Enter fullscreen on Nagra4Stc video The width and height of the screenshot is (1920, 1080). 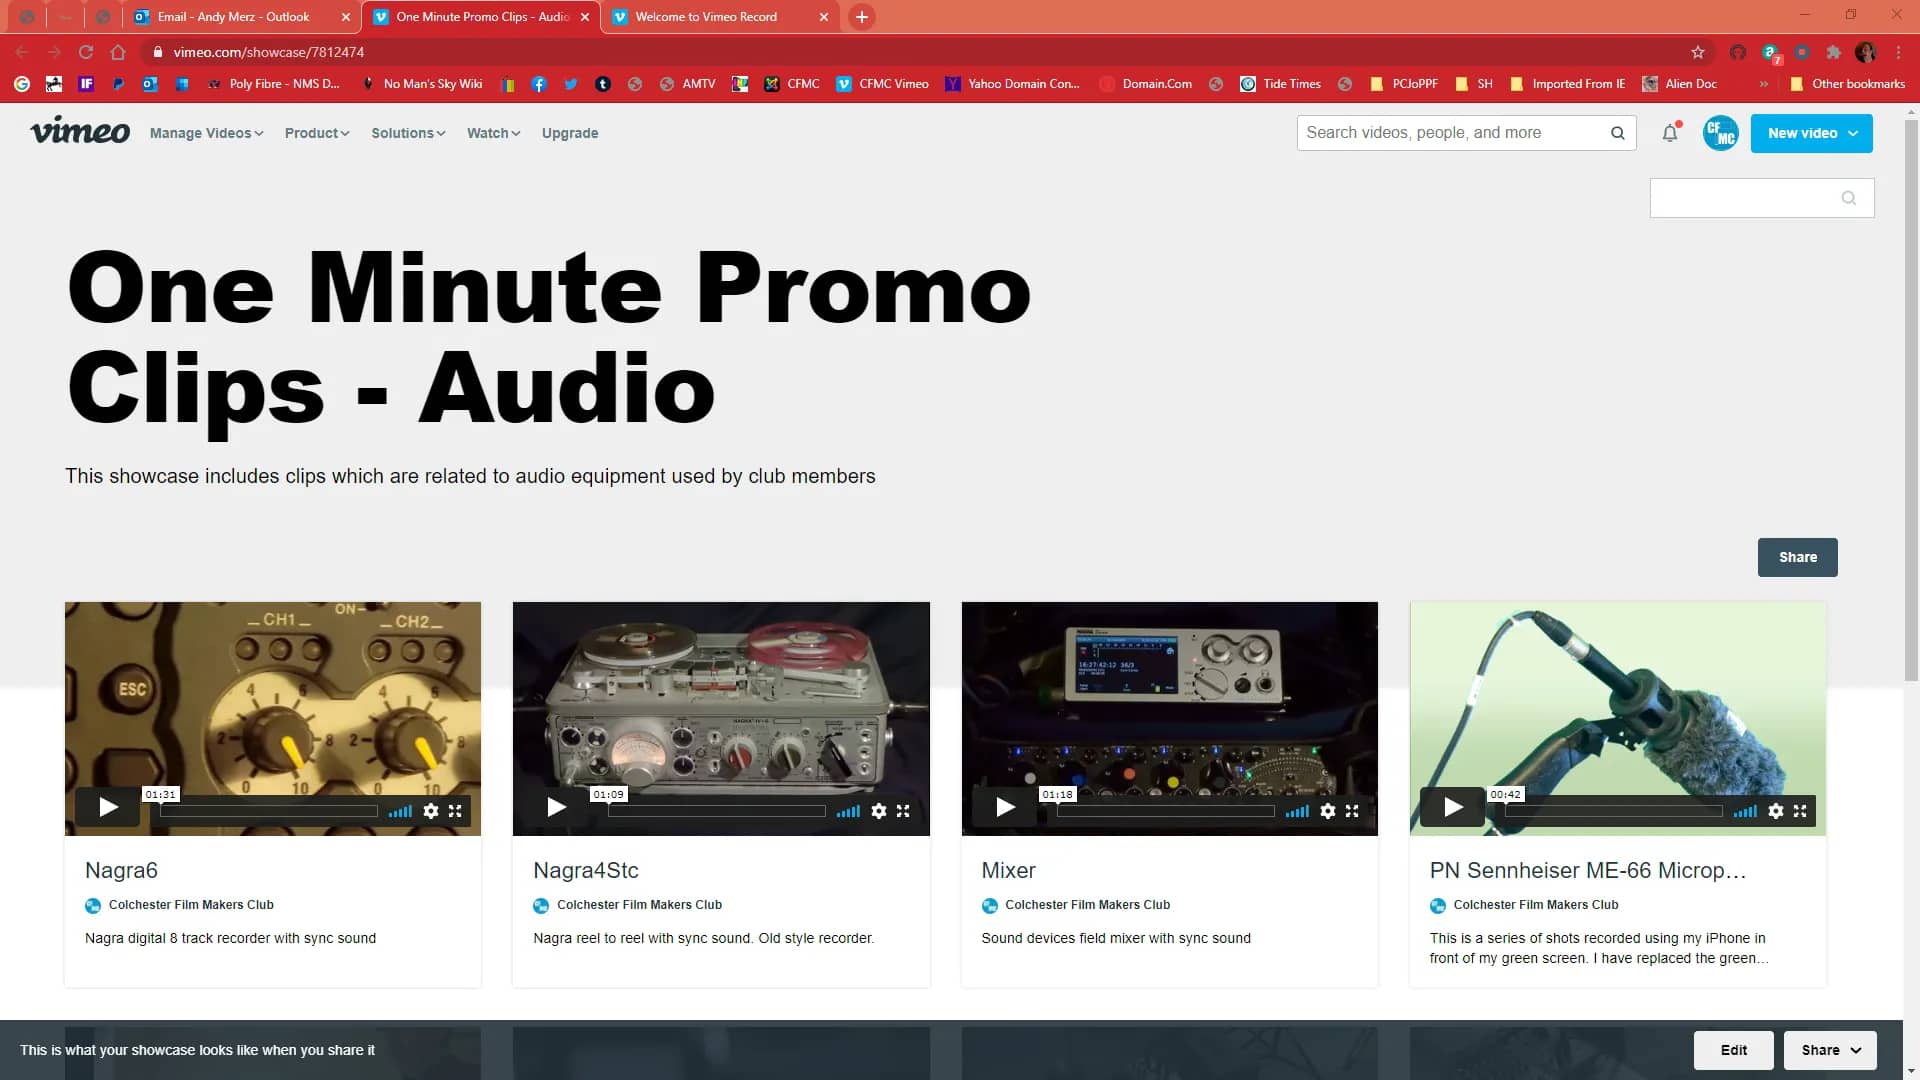(903, 811)
